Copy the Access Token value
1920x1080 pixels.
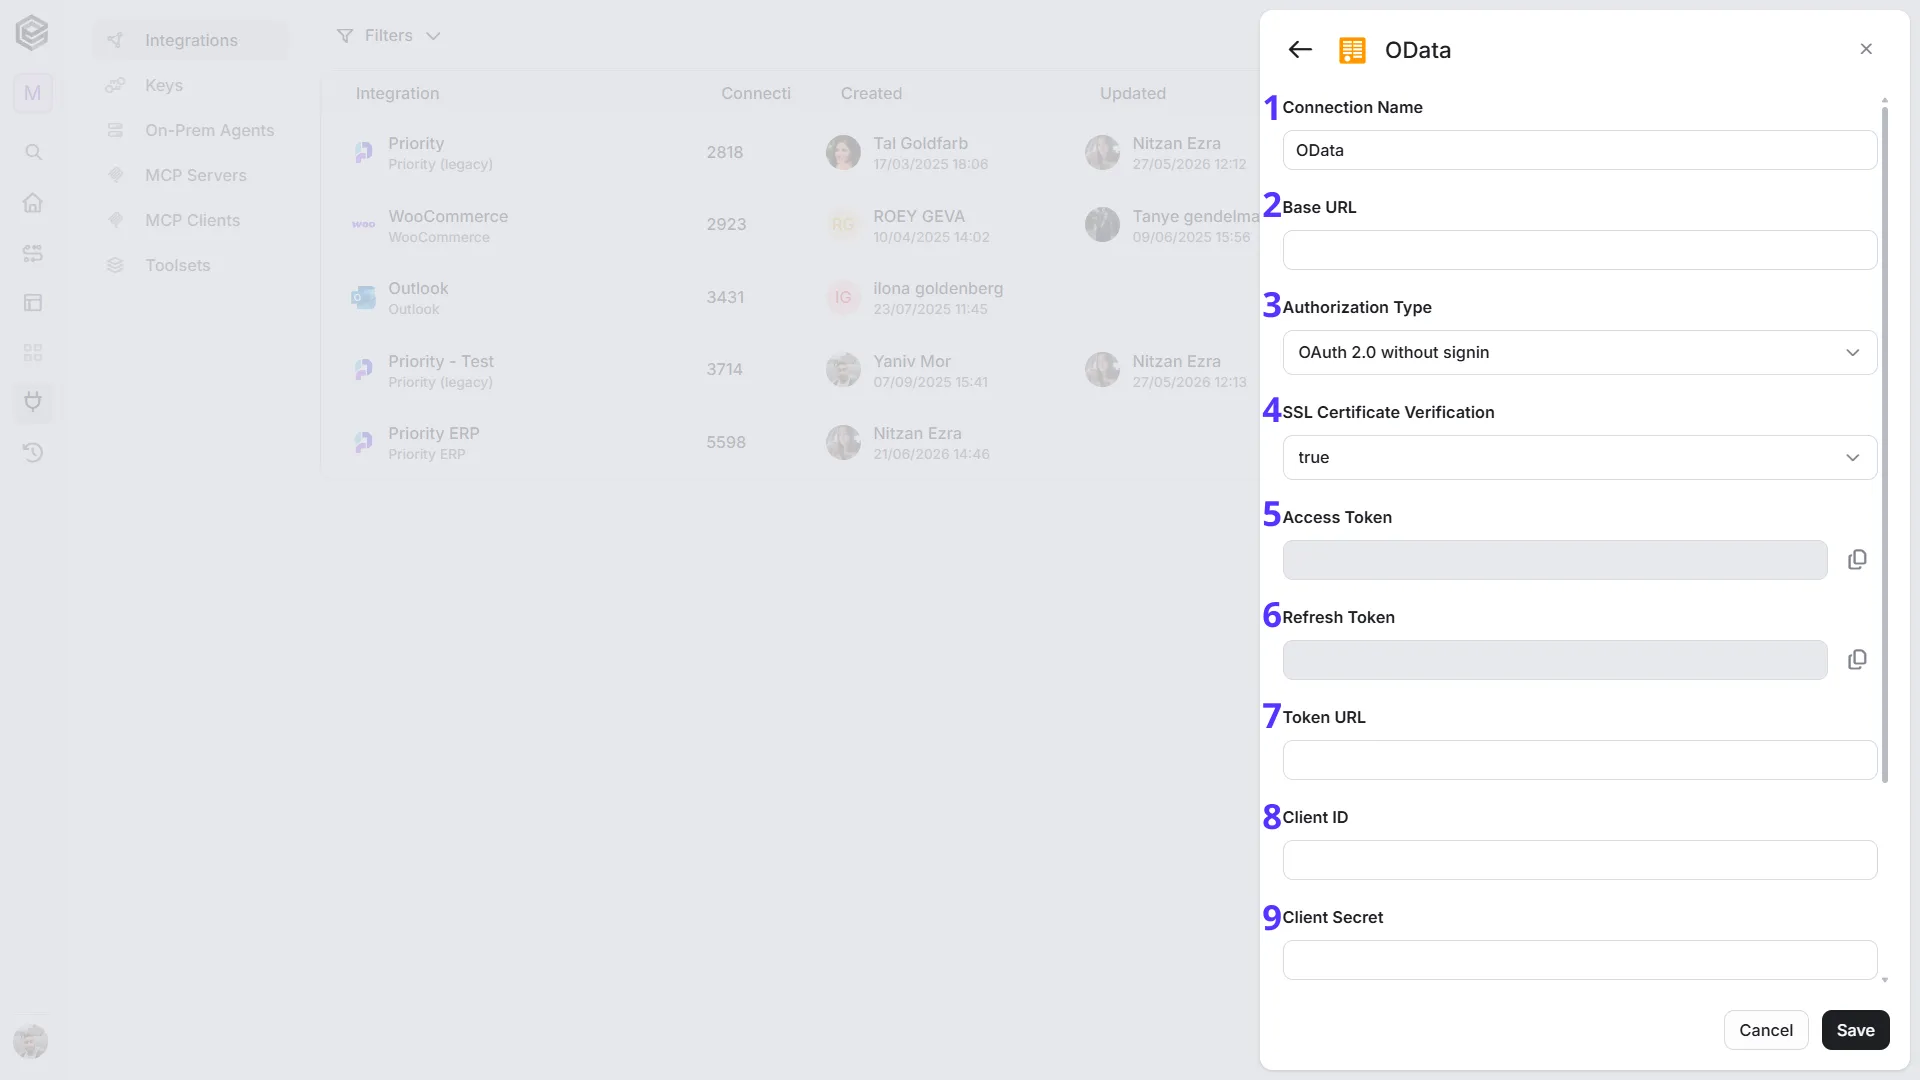click(x=1857, y=560)
